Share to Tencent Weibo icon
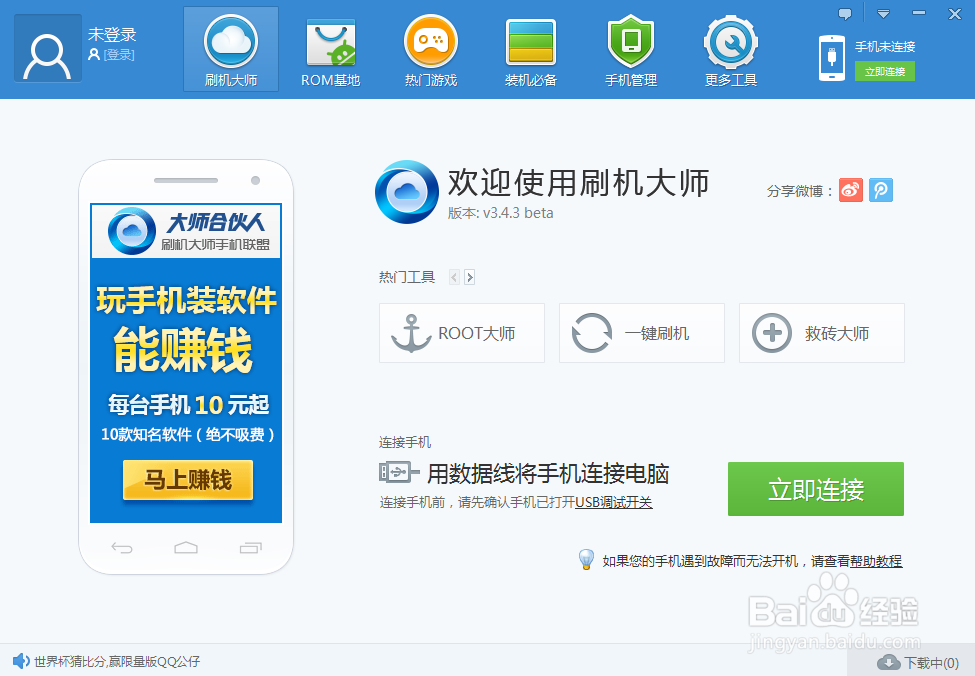975x676 pixels. [x=880, y=190]
